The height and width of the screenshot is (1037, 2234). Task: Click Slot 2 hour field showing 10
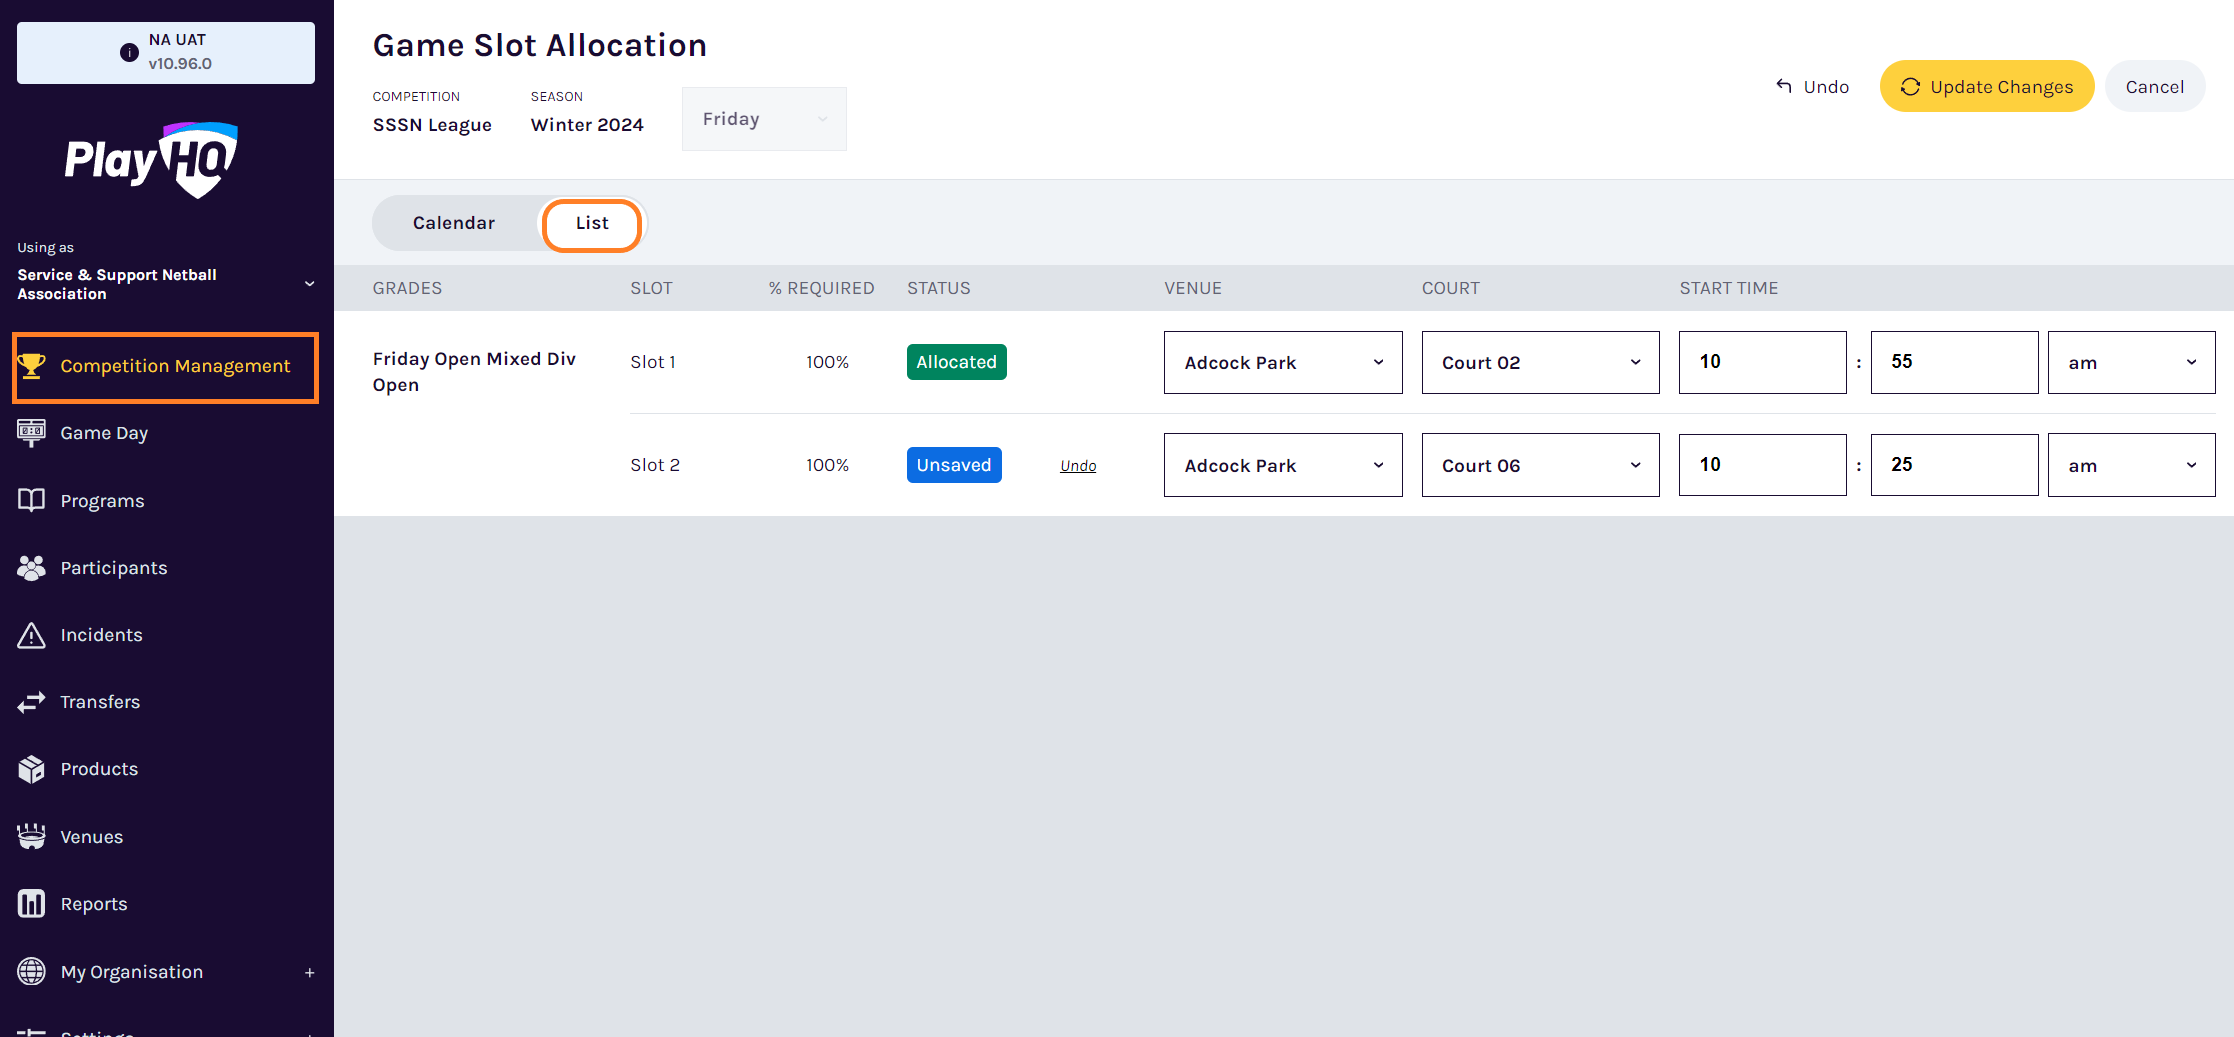point(1762,465)
